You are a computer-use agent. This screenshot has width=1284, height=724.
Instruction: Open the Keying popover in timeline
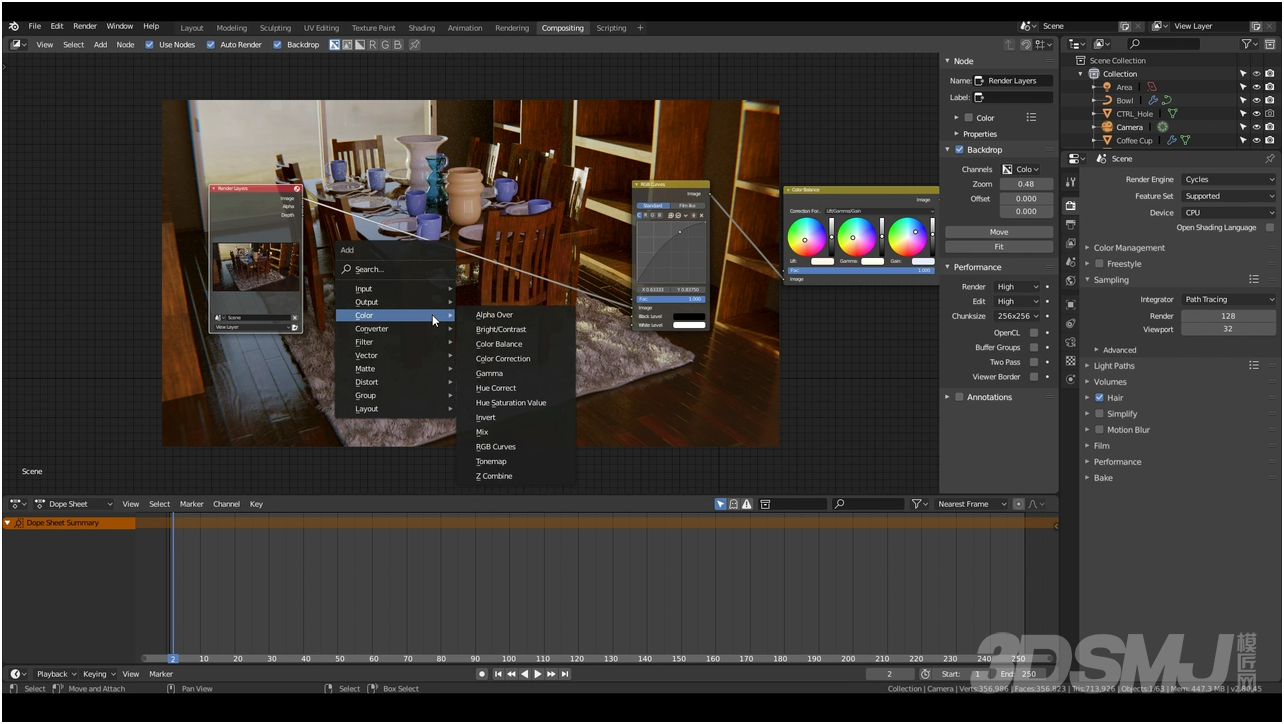coord(98,674)
